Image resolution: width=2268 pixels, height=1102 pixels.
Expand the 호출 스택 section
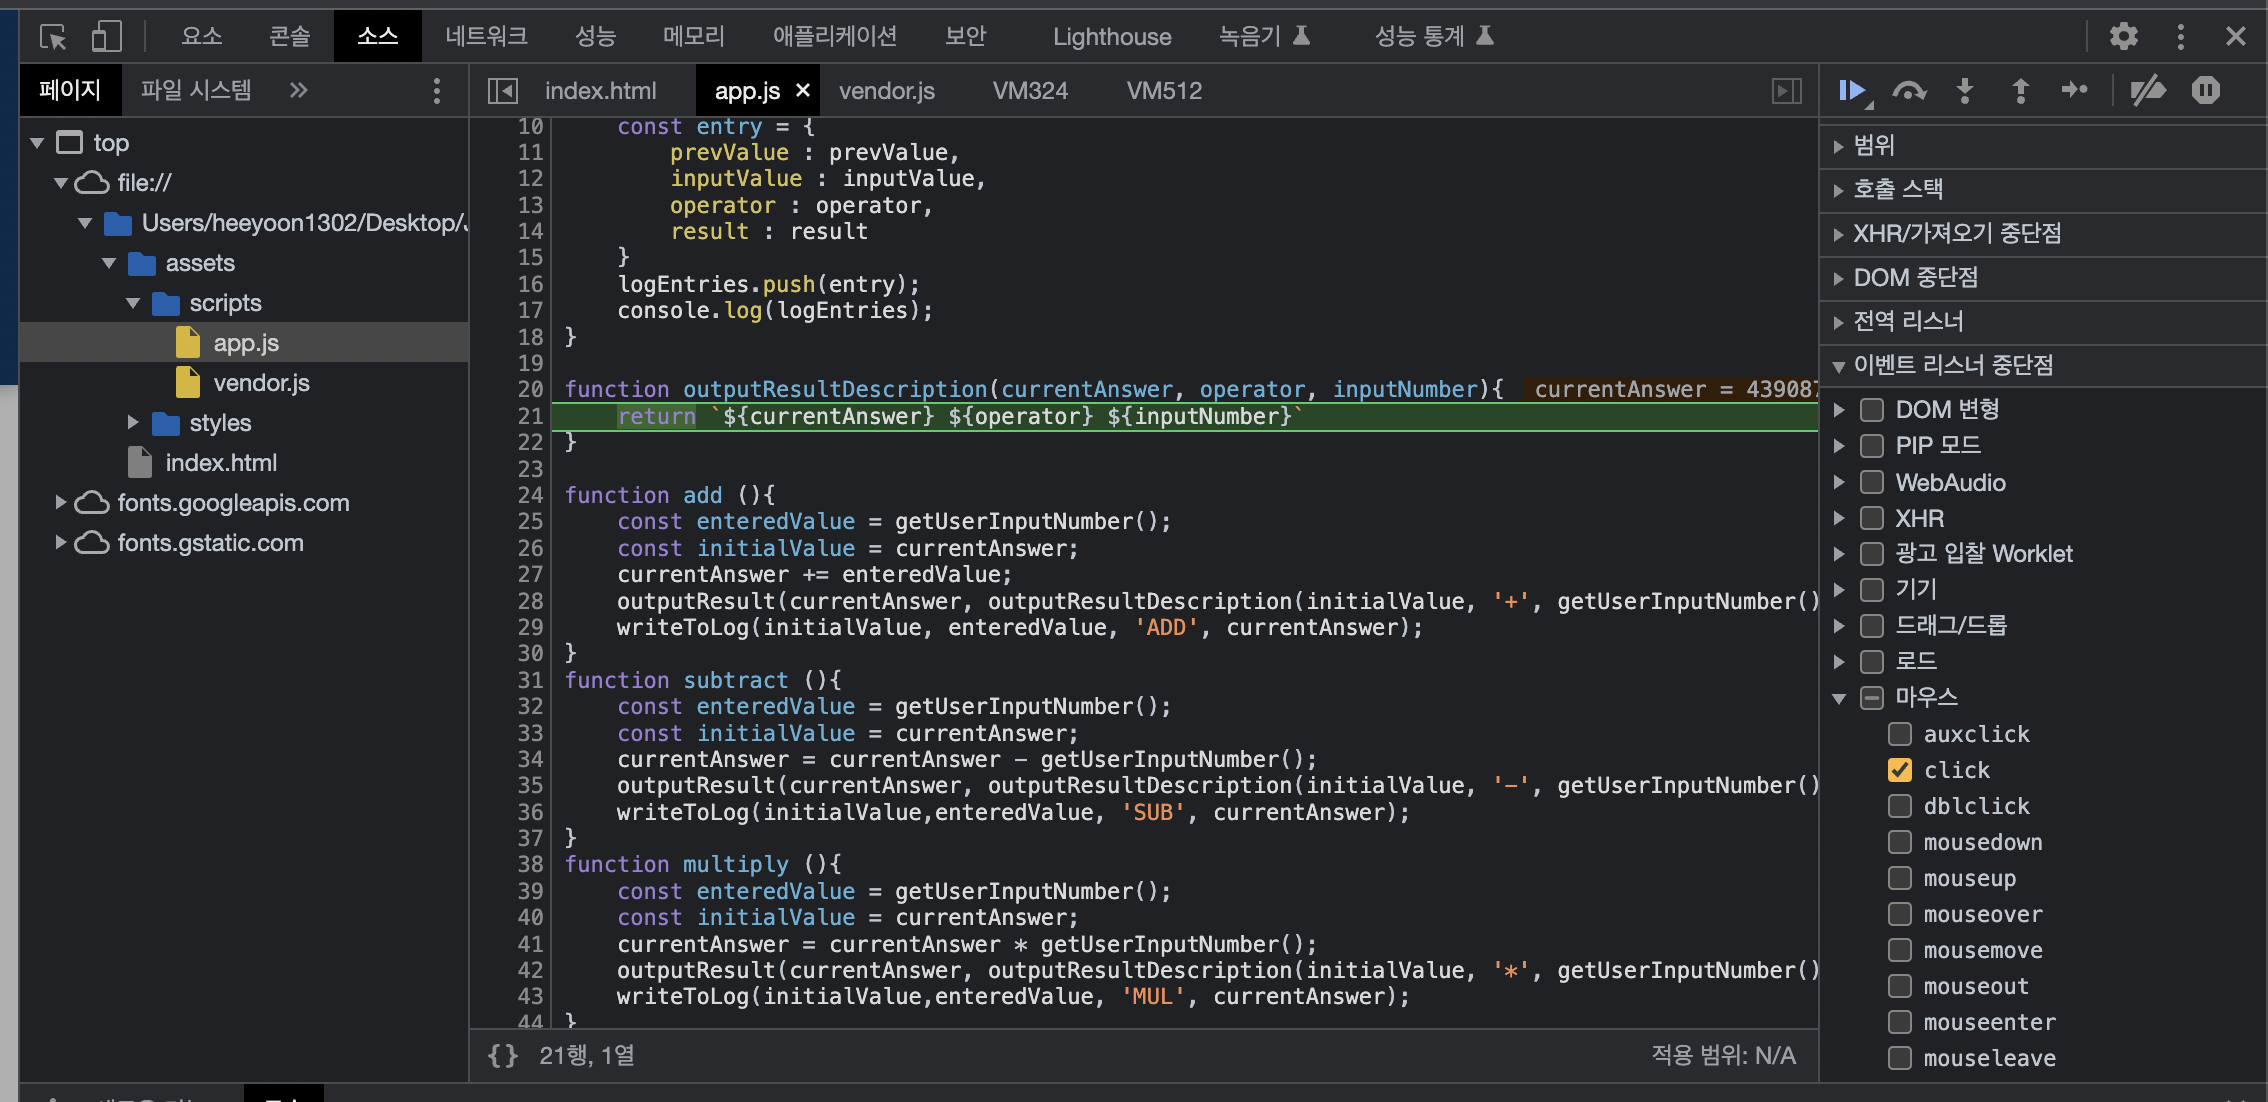[x=1897, y=189]
